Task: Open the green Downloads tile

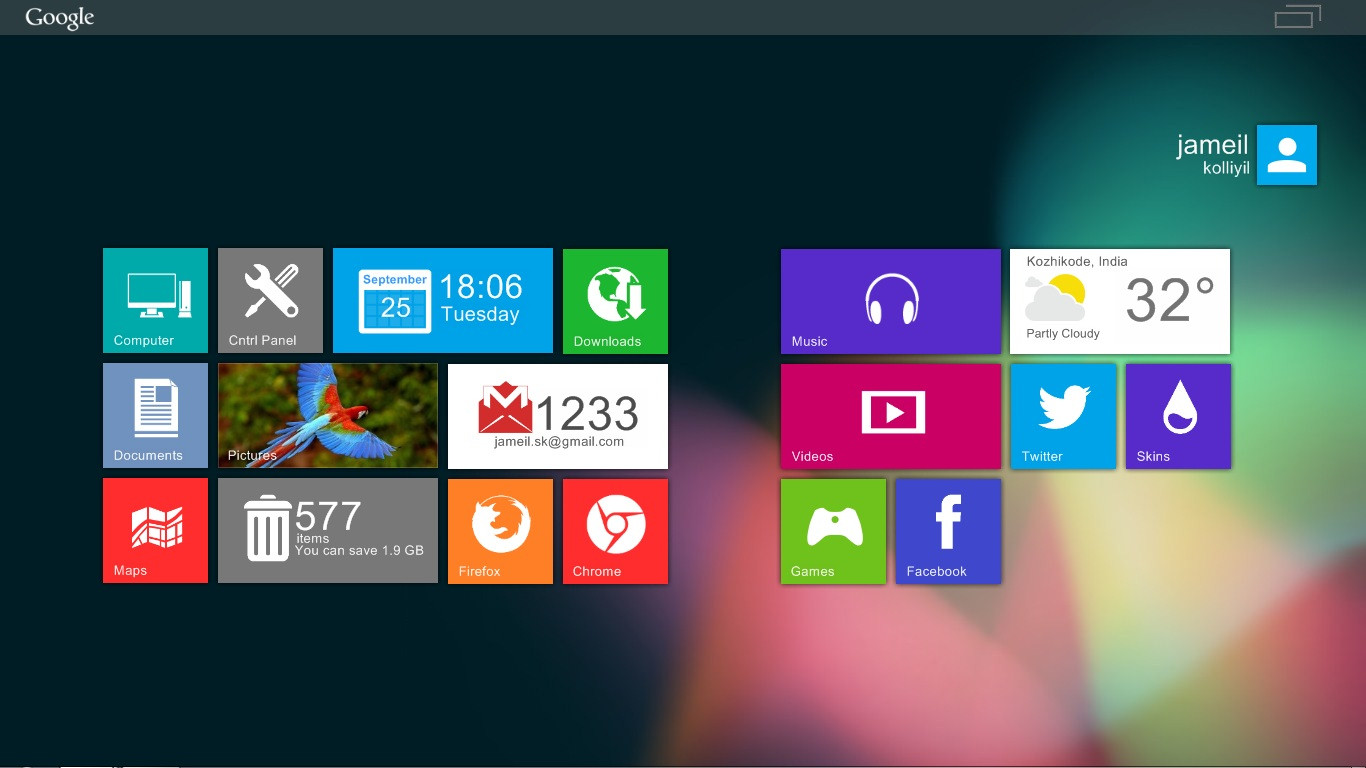Action: [x=615, y=301]
